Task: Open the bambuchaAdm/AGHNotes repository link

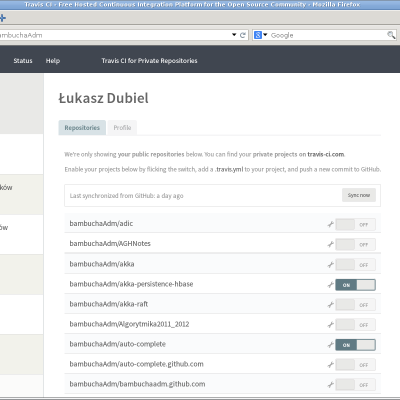Action: (110, 244)
